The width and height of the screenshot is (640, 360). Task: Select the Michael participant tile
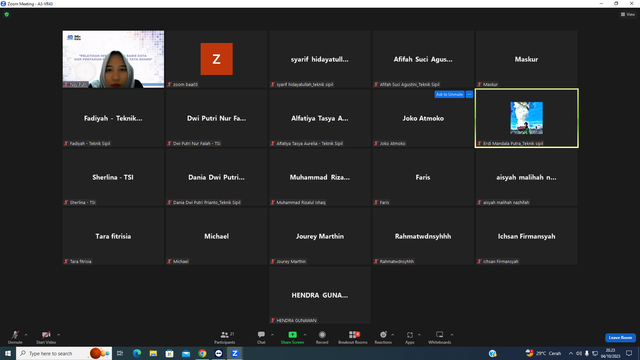coord(216,236)
